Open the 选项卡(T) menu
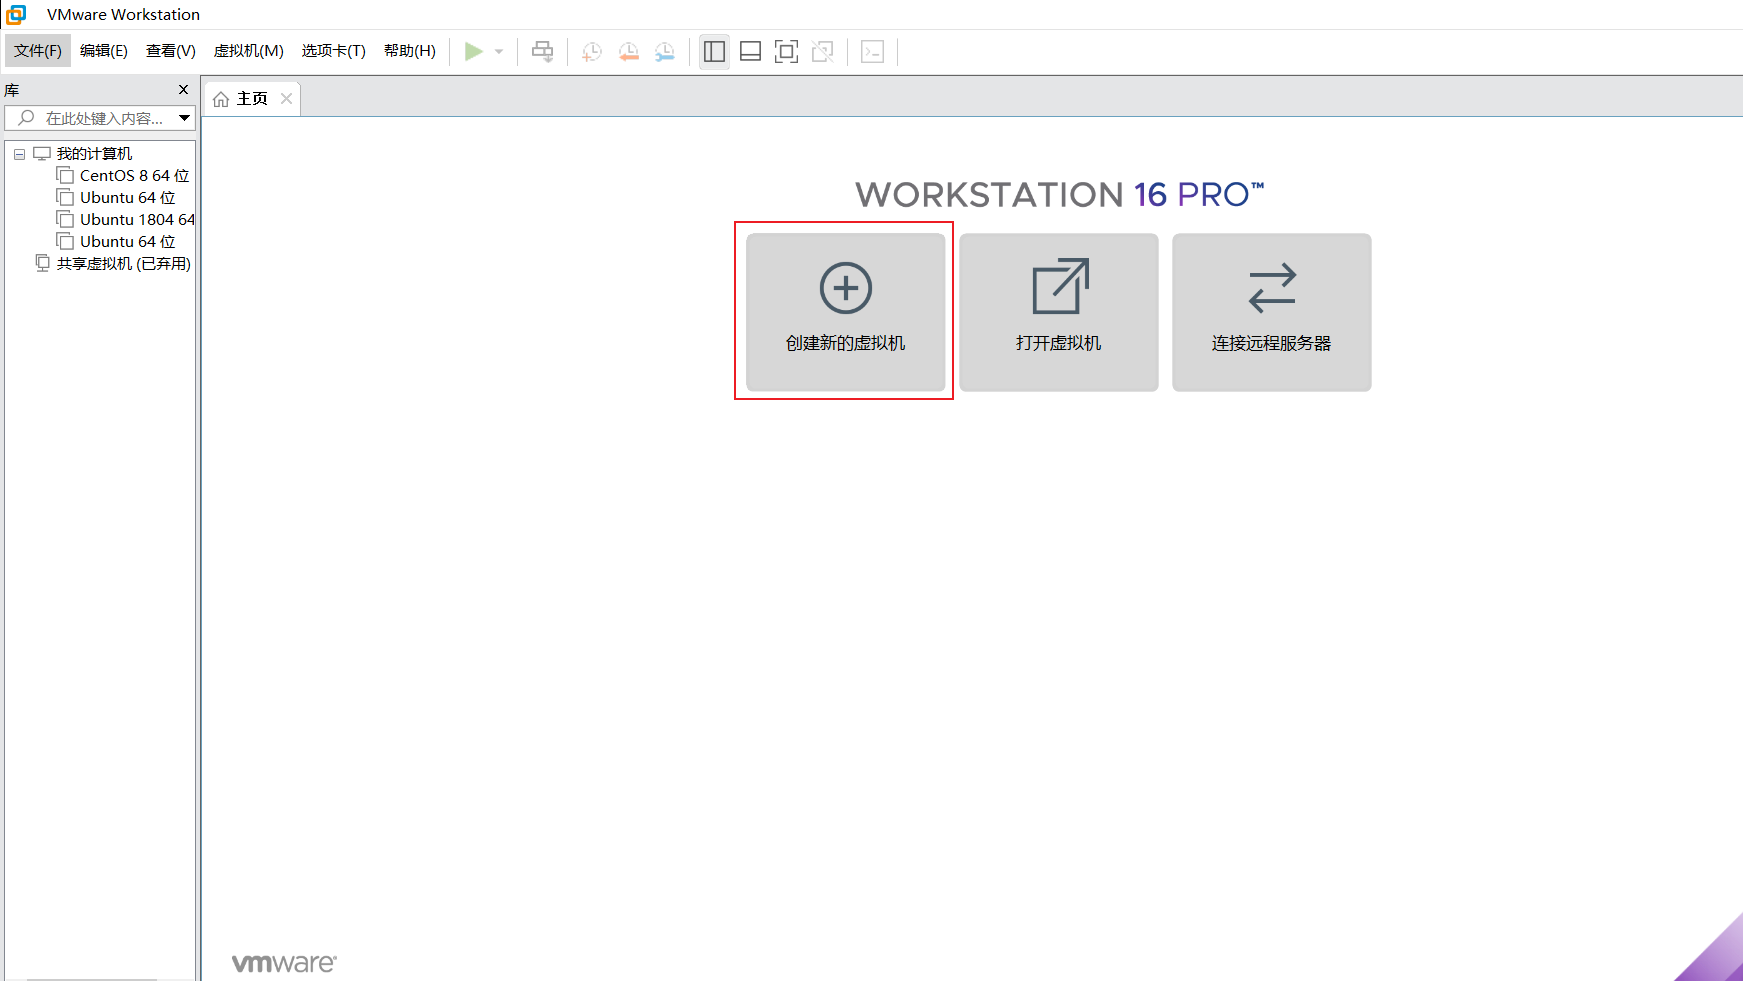The height and width of the screenshot is (981, 1743). (334, 51)
